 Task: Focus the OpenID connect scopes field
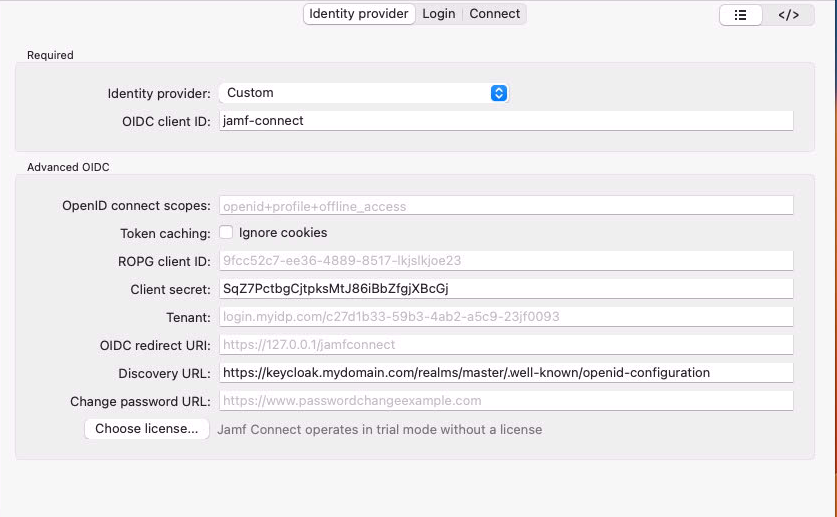[506, 205]
